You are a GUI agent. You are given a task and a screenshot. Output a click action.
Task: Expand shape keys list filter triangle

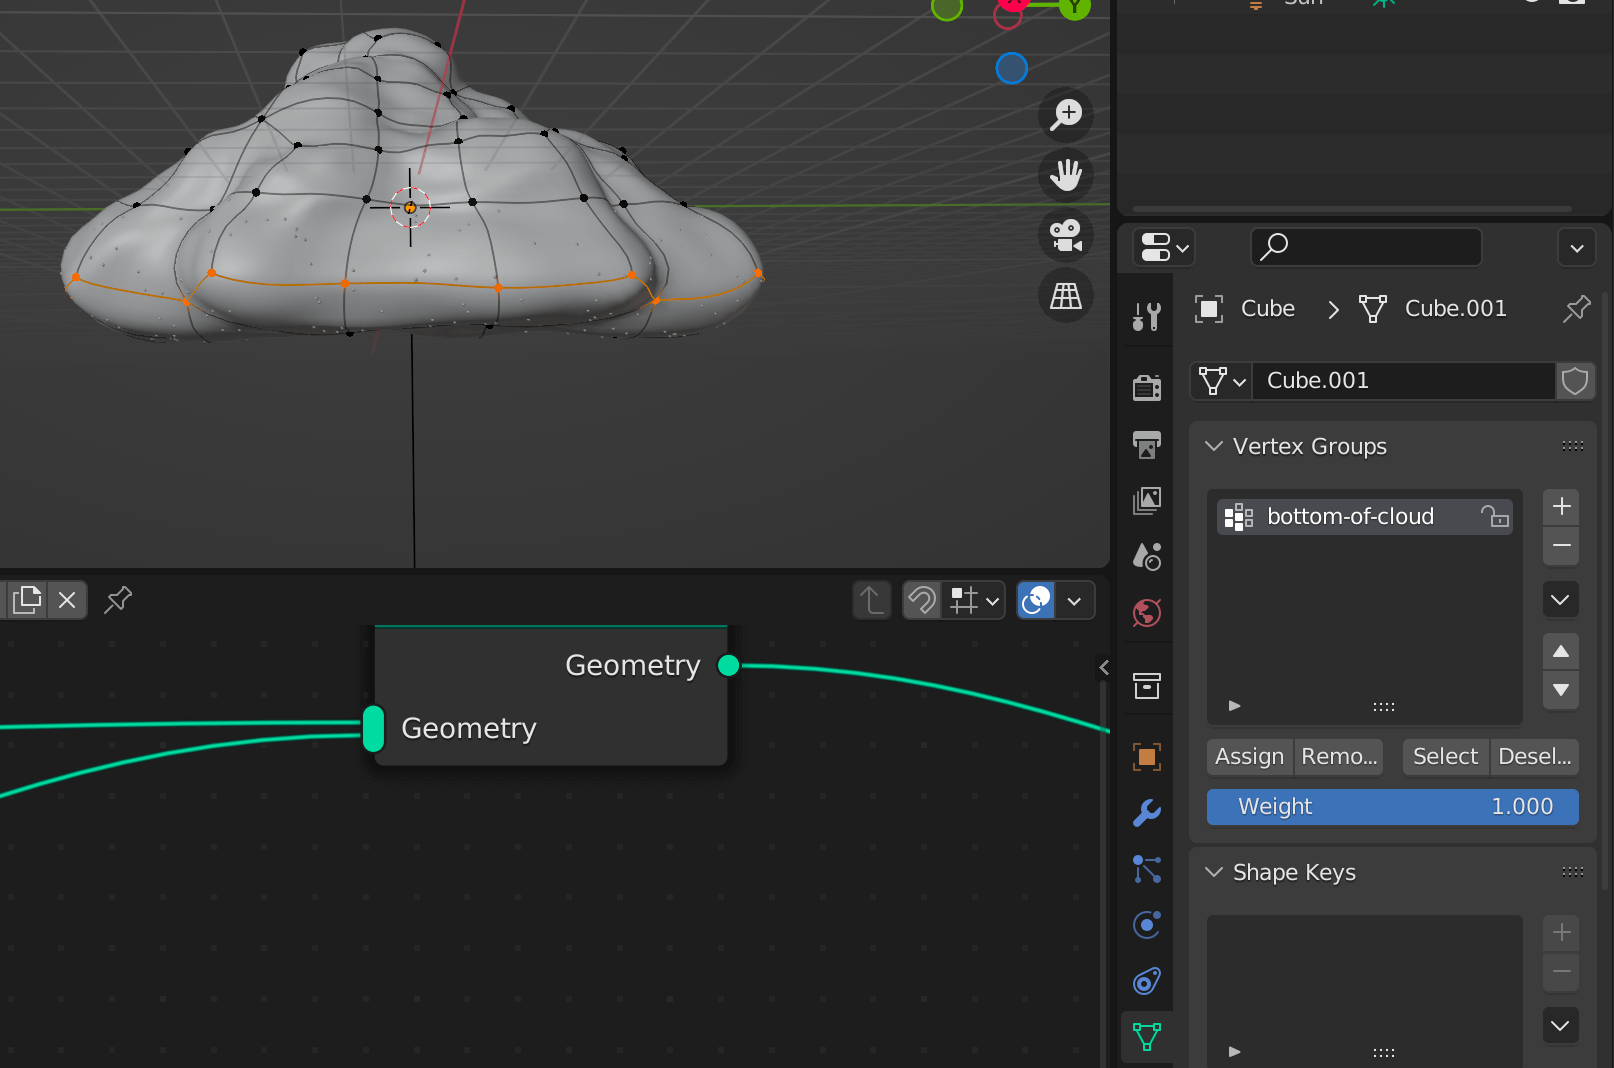[1235, 1051]
